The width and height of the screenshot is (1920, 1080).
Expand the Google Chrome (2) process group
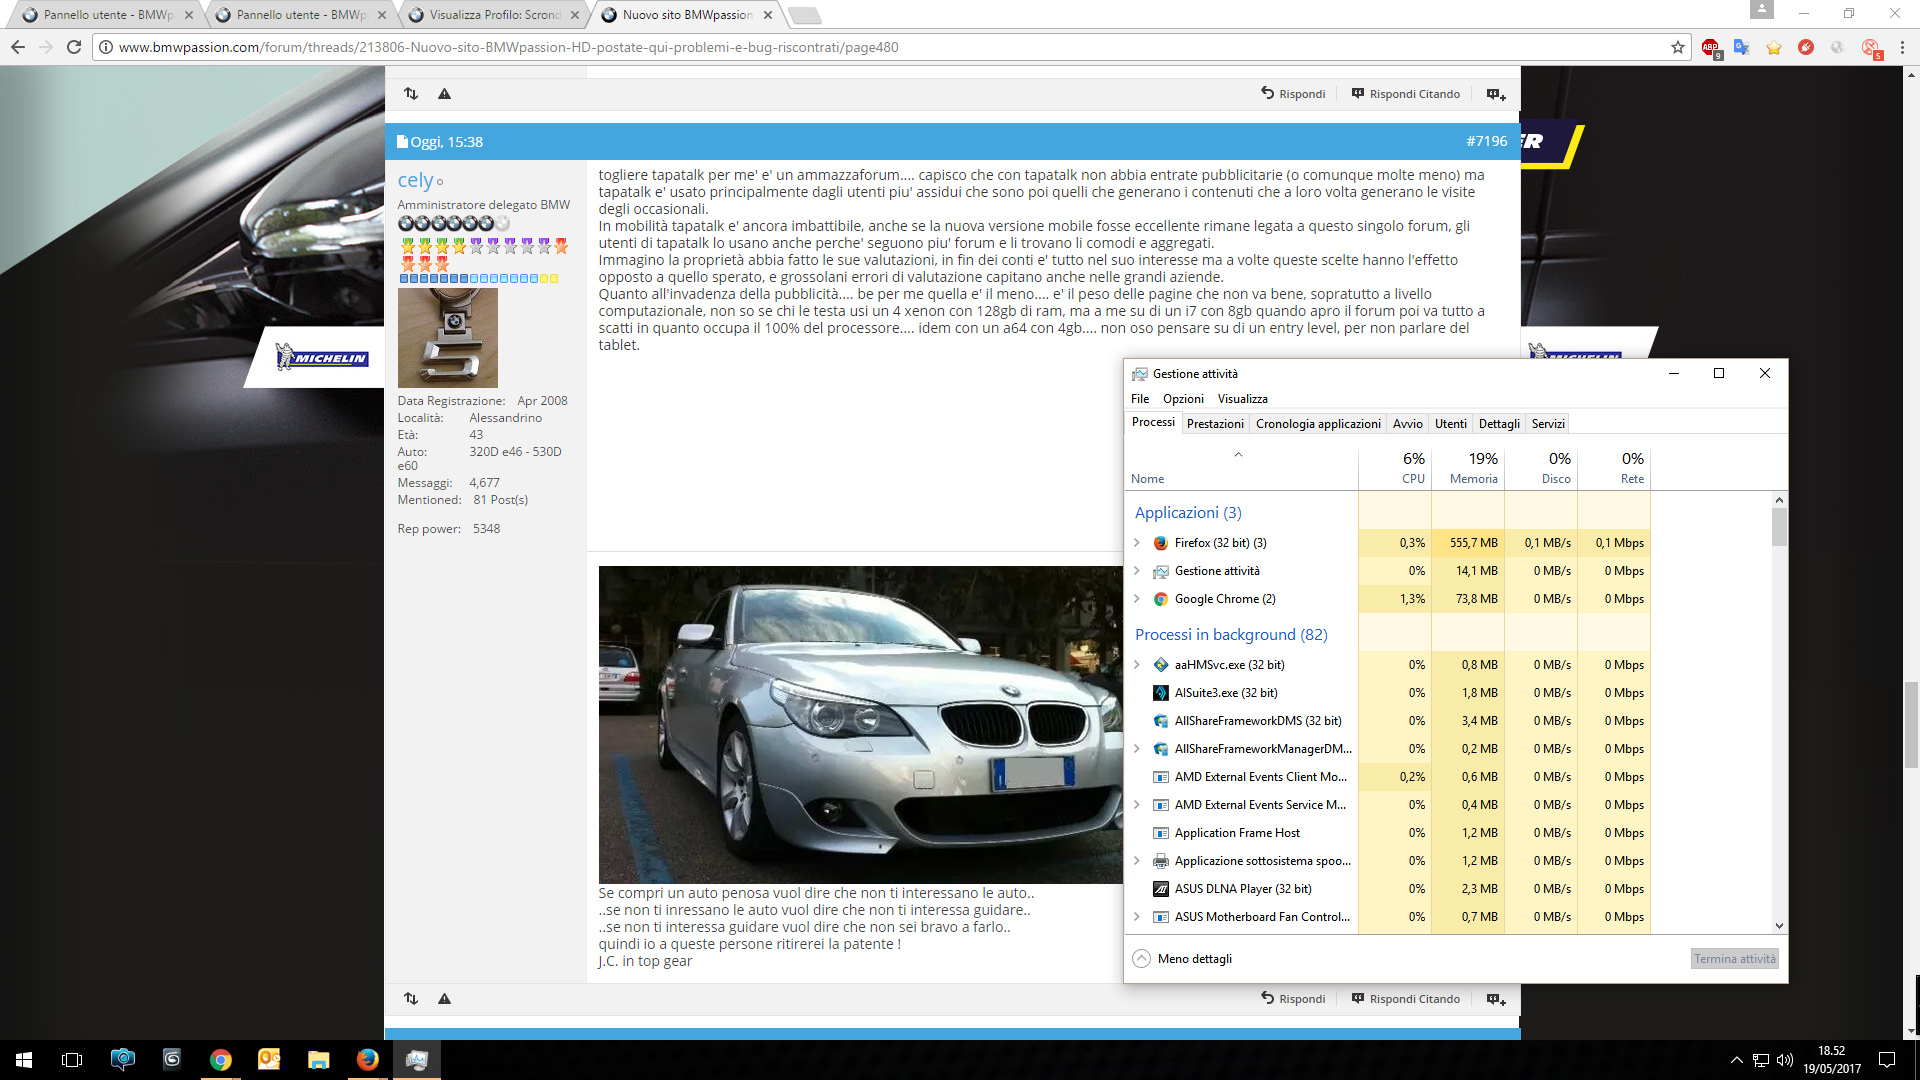click(x=1137, y=599)
